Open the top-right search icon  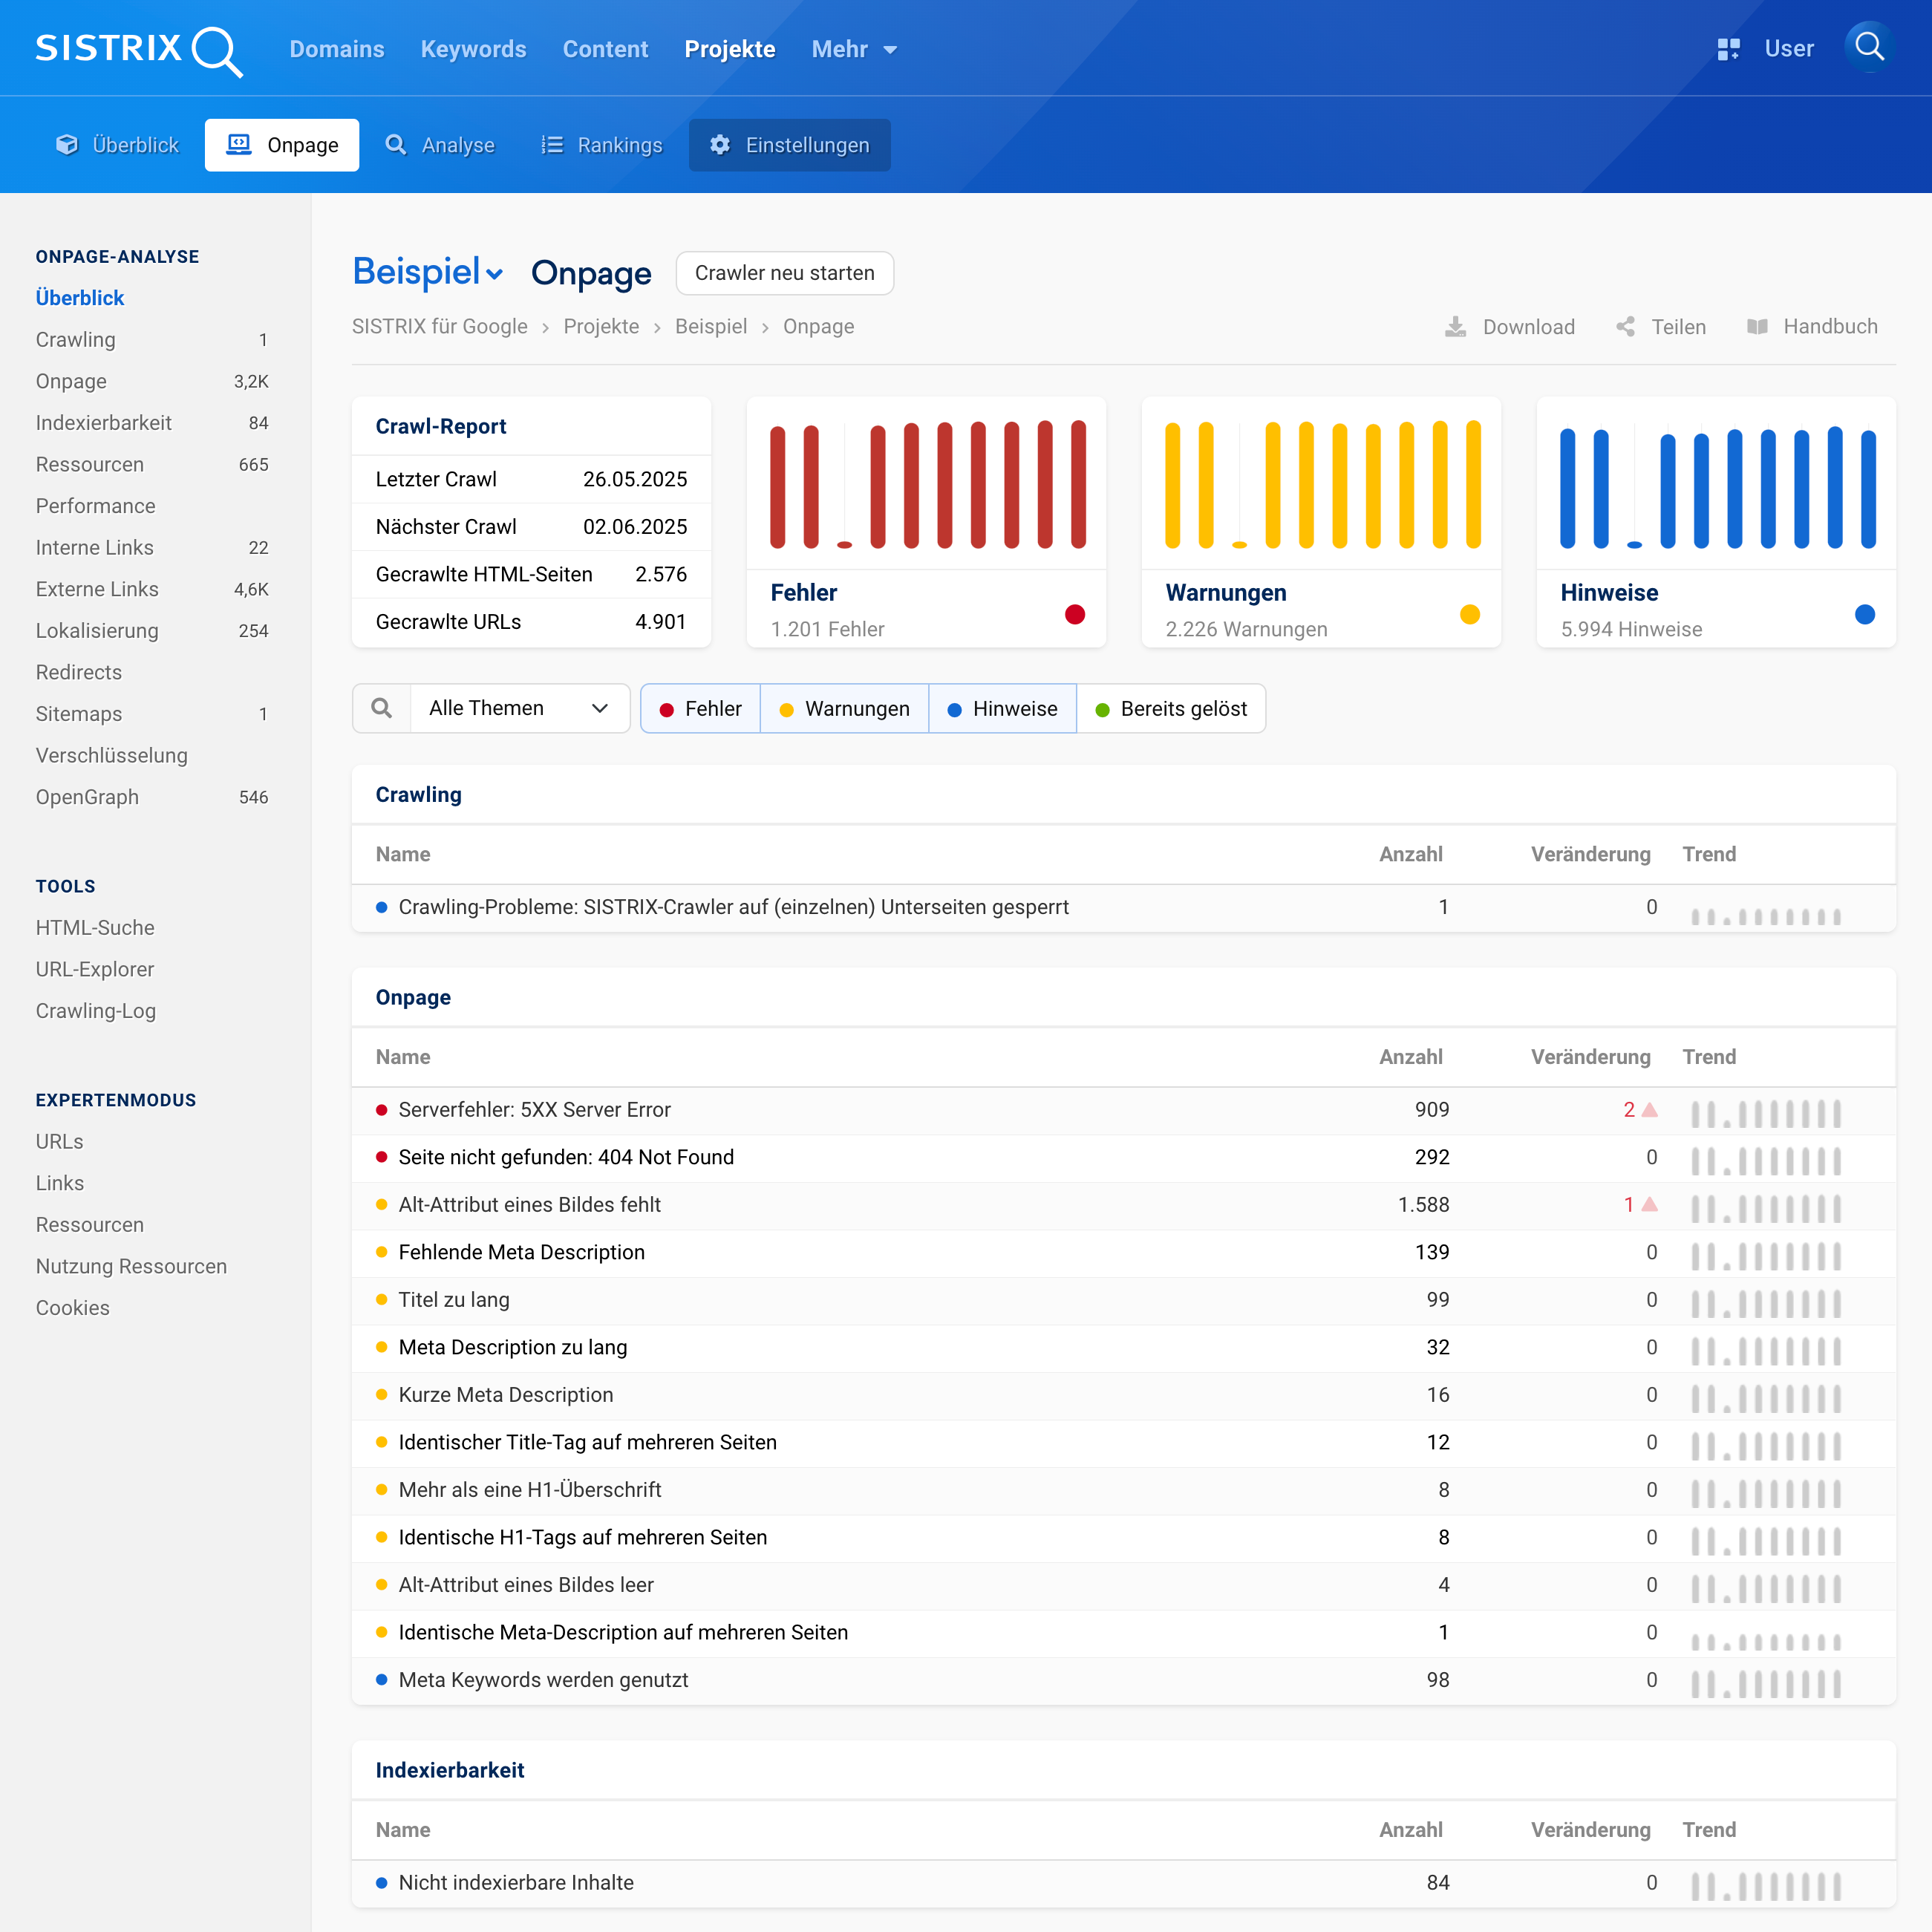pos(1868,47)
